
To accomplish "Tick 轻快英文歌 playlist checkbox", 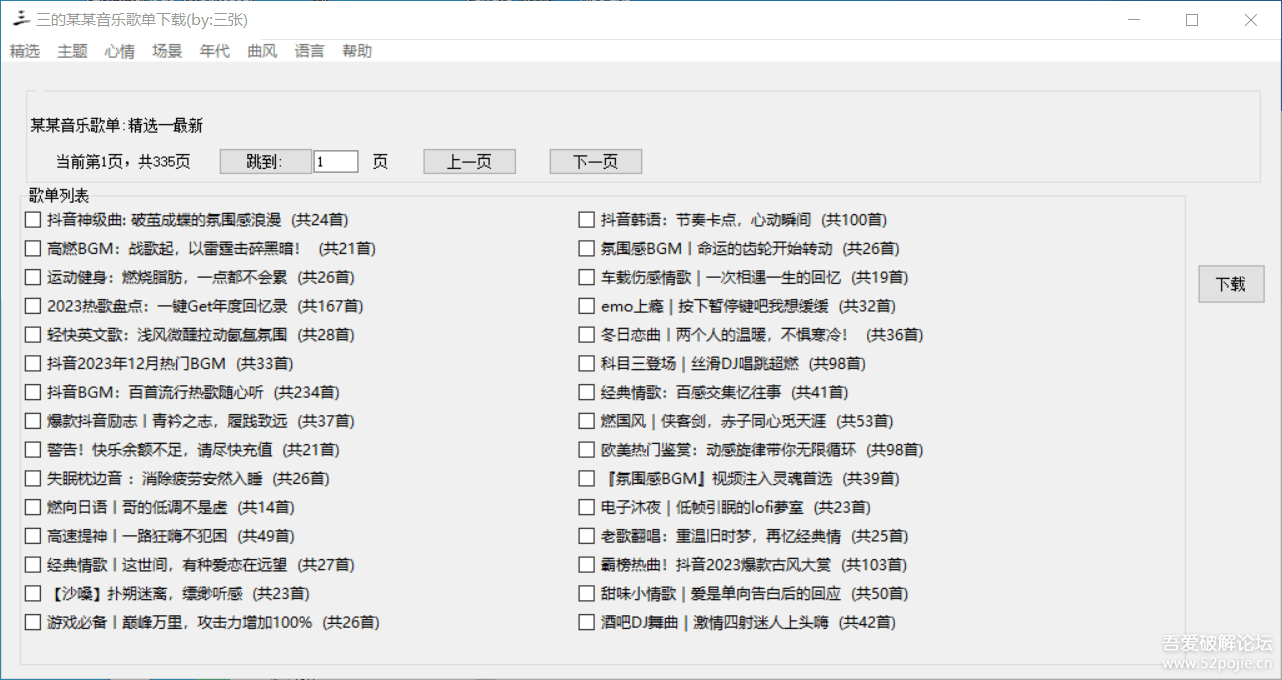I will pyautogui.click(x=33, y=335).
